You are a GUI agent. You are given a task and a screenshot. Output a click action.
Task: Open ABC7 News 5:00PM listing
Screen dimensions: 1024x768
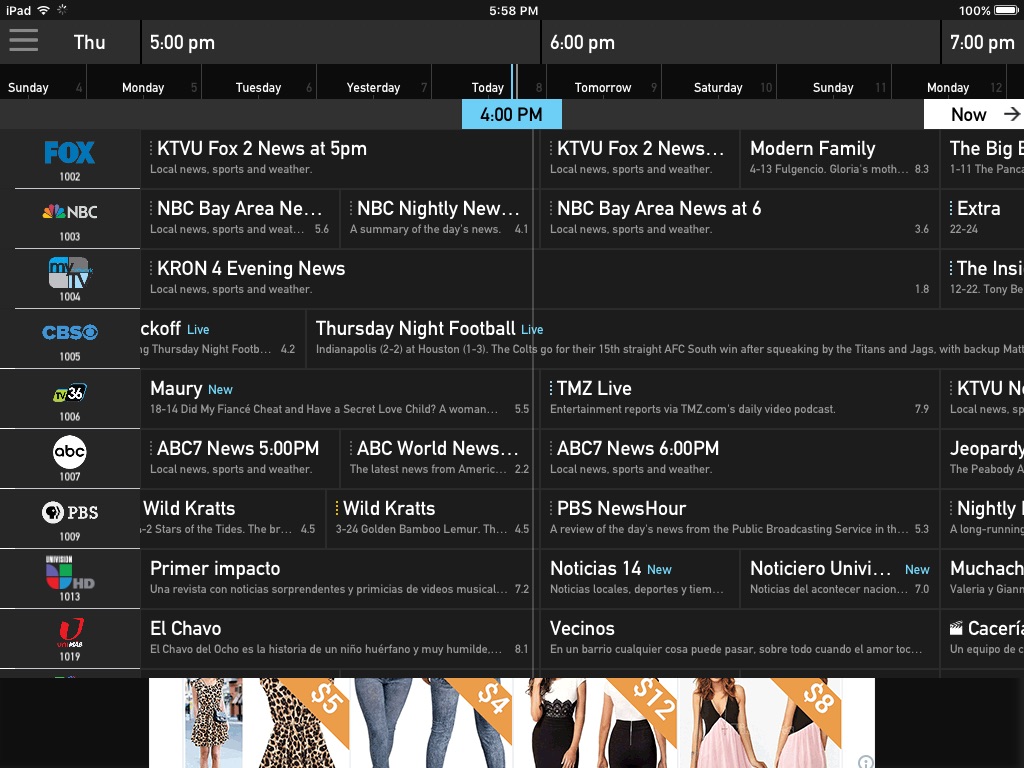pyautogui.click(x=240, y=460)
